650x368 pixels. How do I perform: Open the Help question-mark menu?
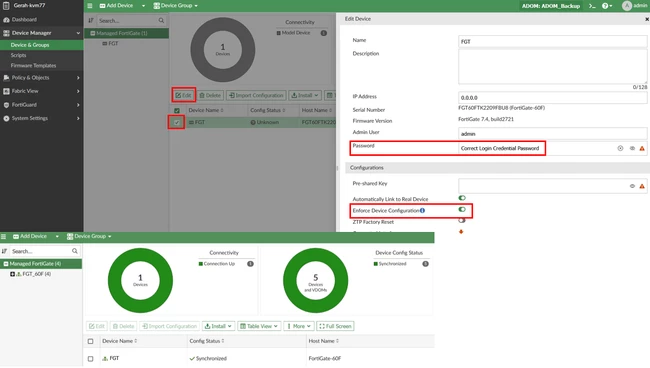click(x=607, y=6)
